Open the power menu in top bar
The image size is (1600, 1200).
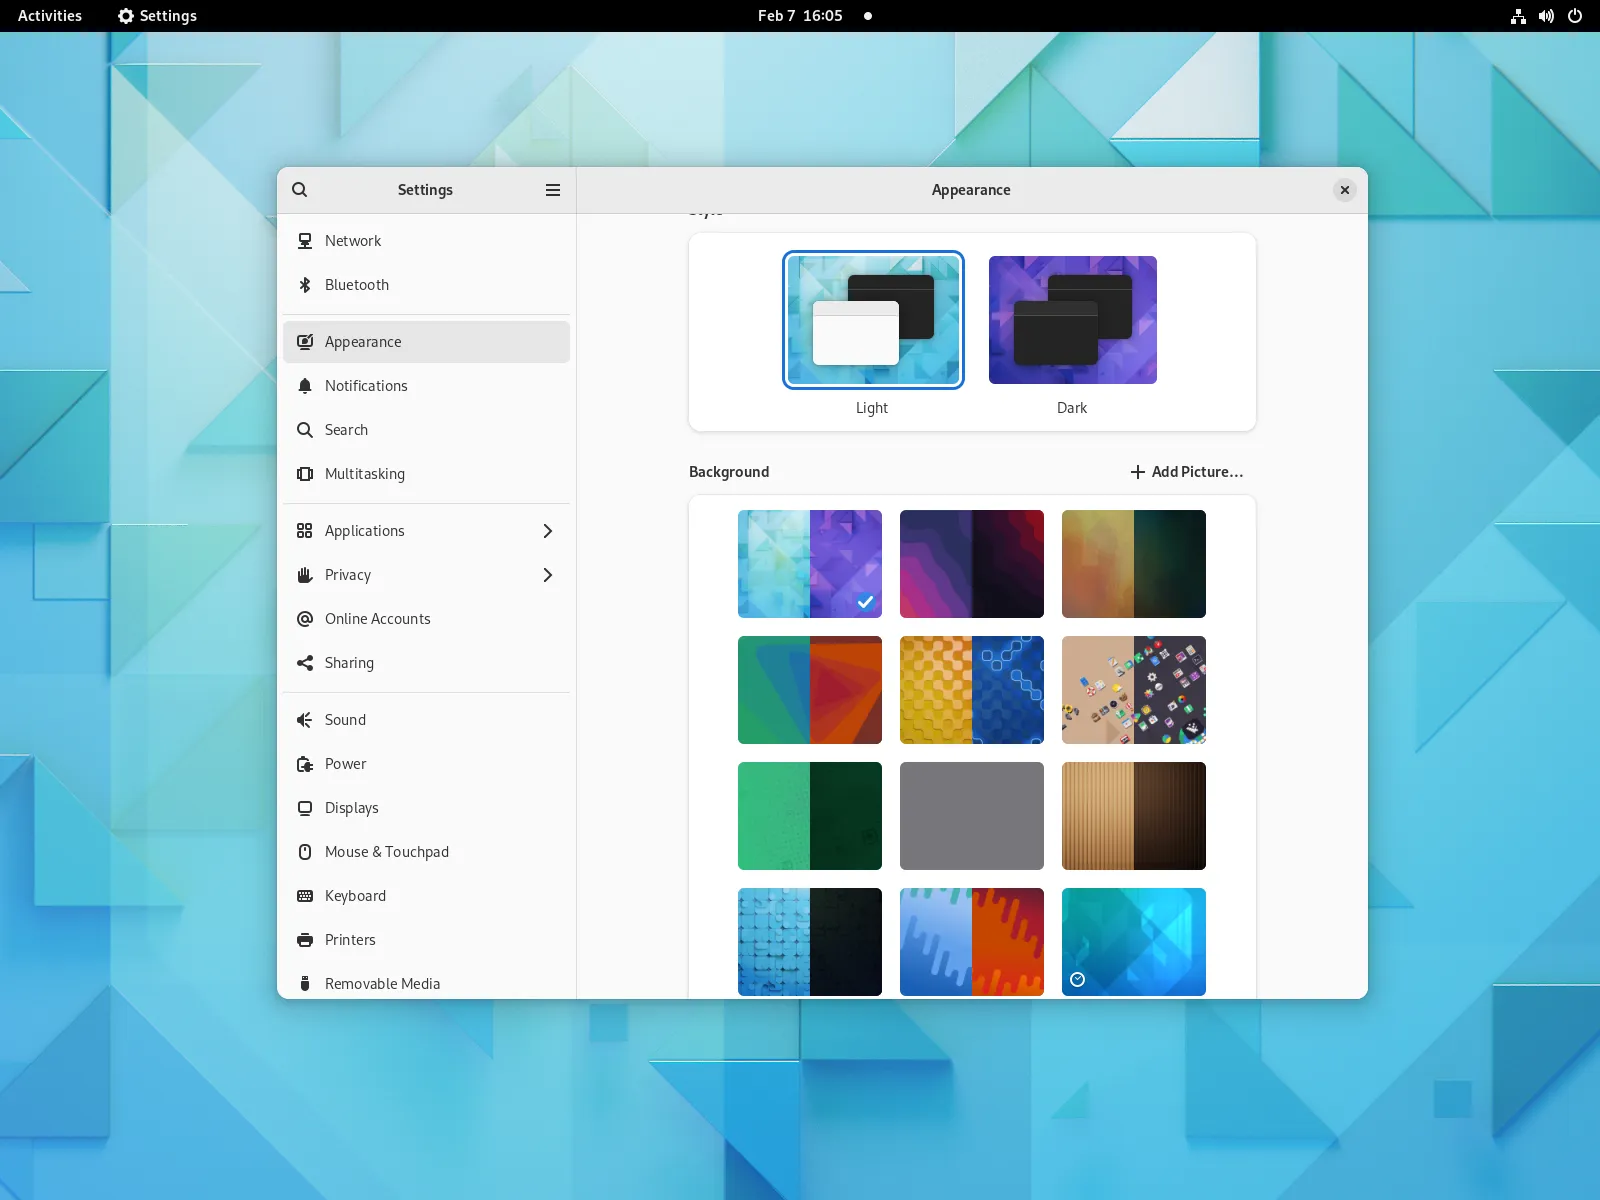coord(1575,16)
